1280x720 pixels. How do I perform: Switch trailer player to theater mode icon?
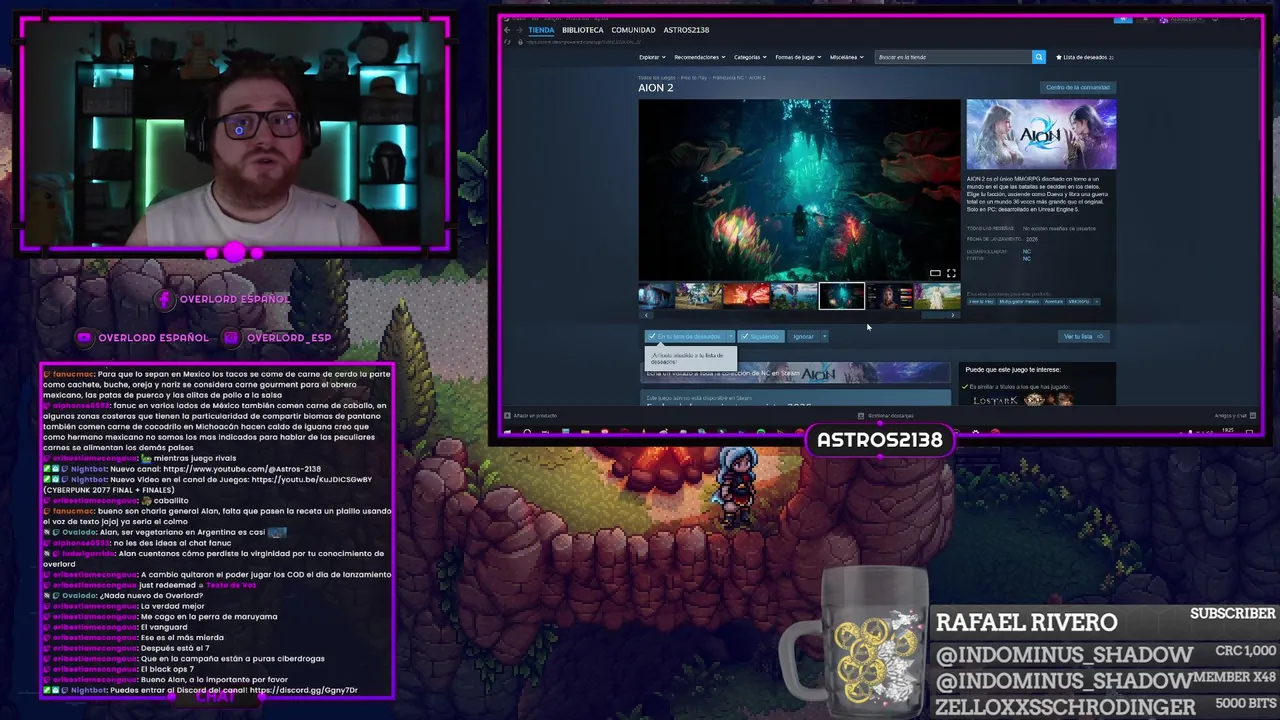[x=935, y=273]
